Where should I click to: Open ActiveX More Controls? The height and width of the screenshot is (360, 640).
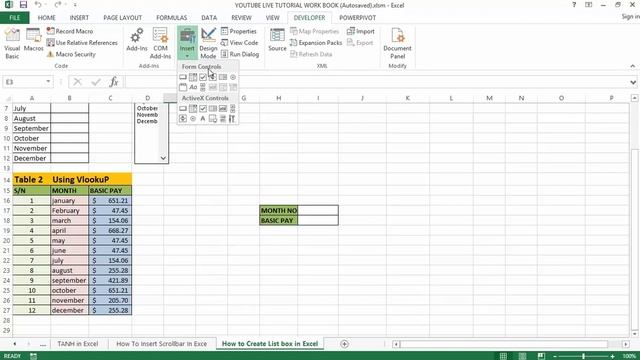point(233,118)
